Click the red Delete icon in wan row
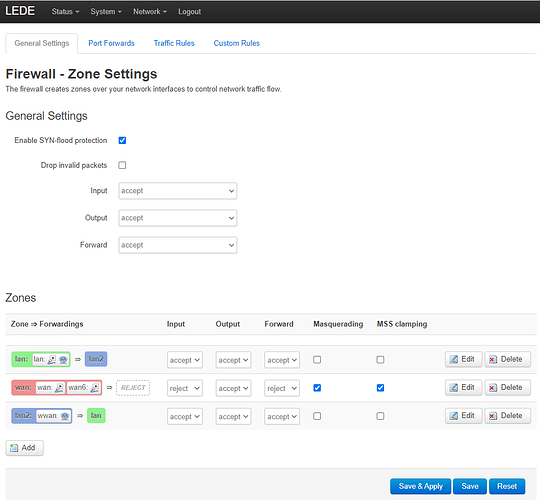 pos(493,388)
